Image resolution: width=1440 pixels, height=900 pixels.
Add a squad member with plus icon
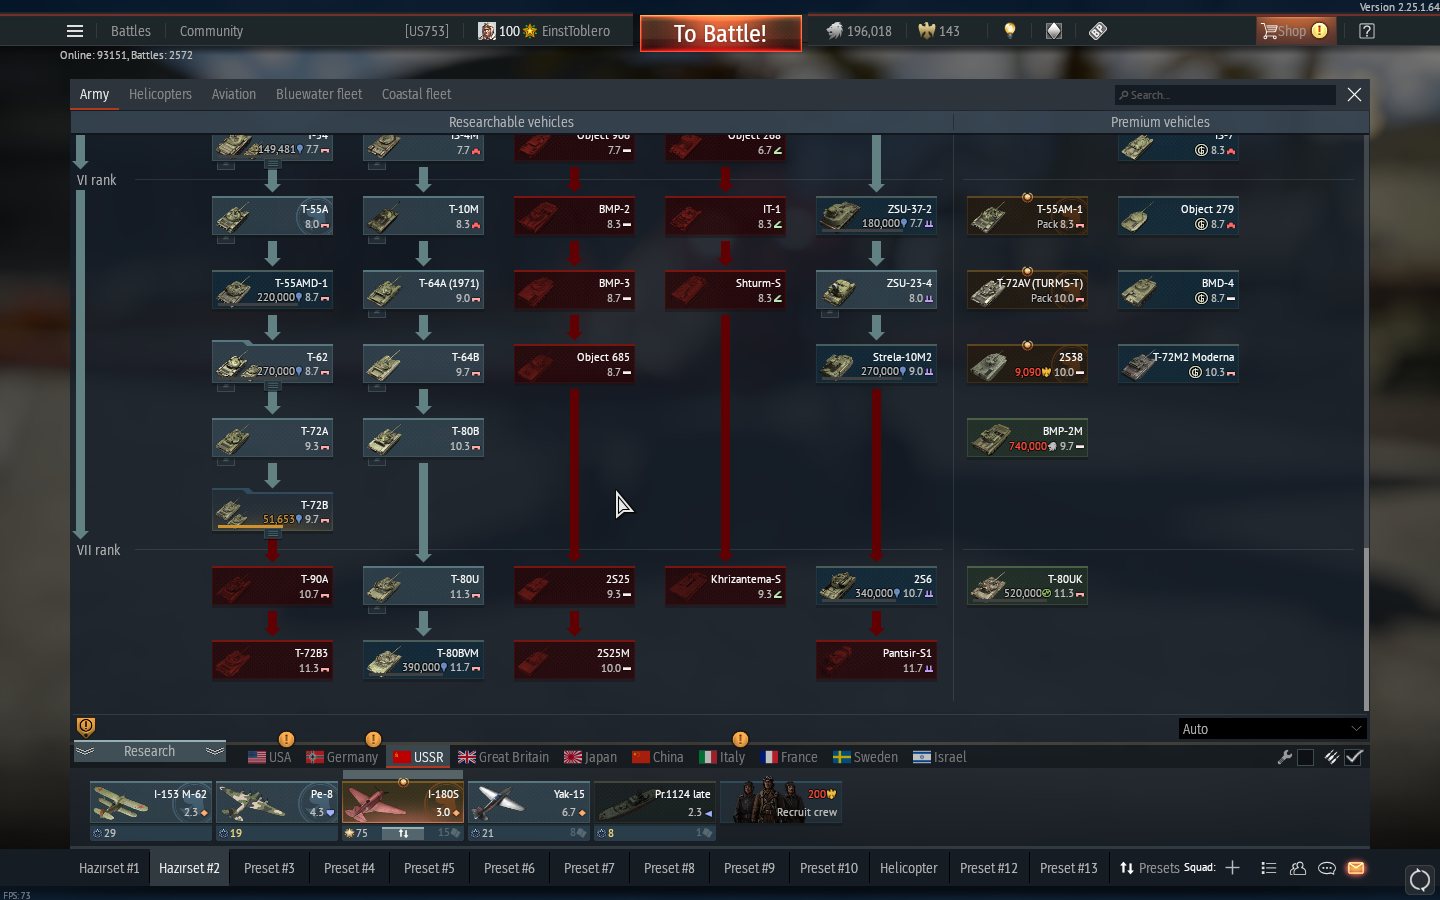click(1233, 868)
